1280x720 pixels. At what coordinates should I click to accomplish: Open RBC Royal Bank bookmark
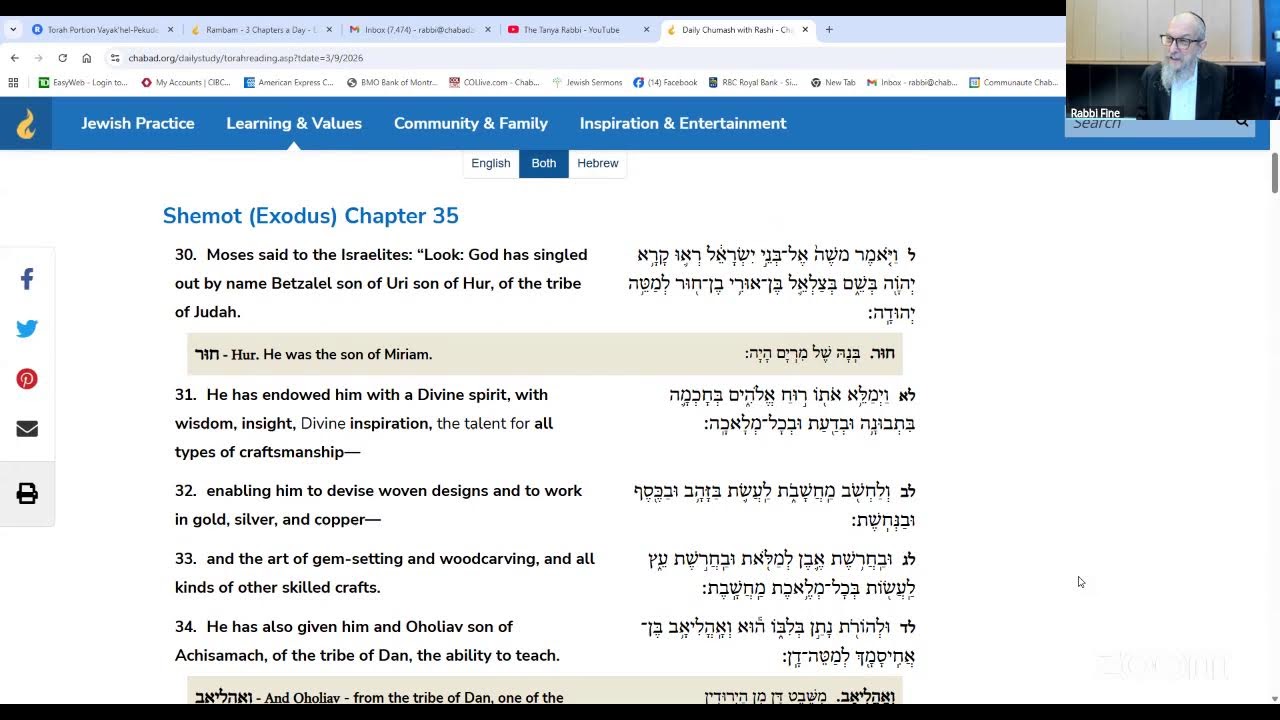point(754,83)
